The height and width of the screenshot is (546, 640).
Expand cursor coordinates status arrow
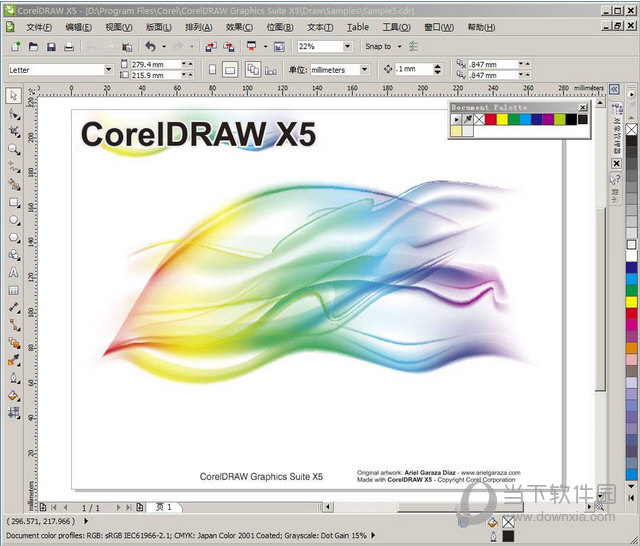pos(86,521)
